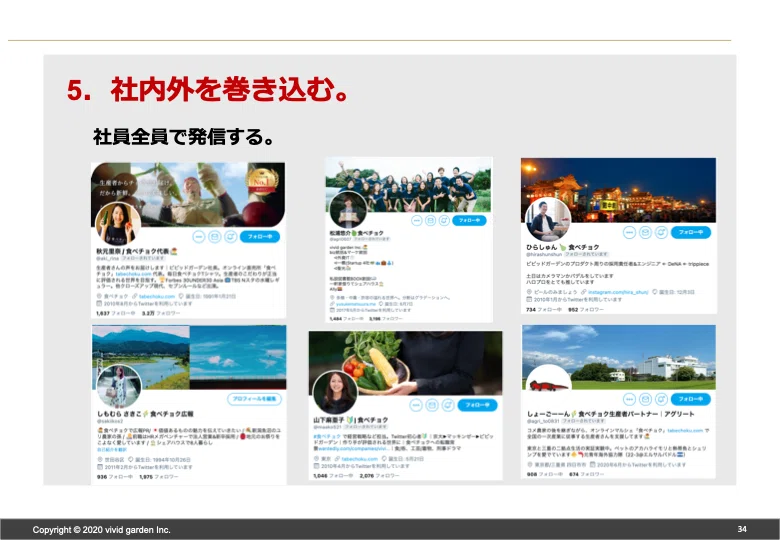Message しょーごーーん with the envelope icon
Screen dimensions: 780x540
[645, 399]
